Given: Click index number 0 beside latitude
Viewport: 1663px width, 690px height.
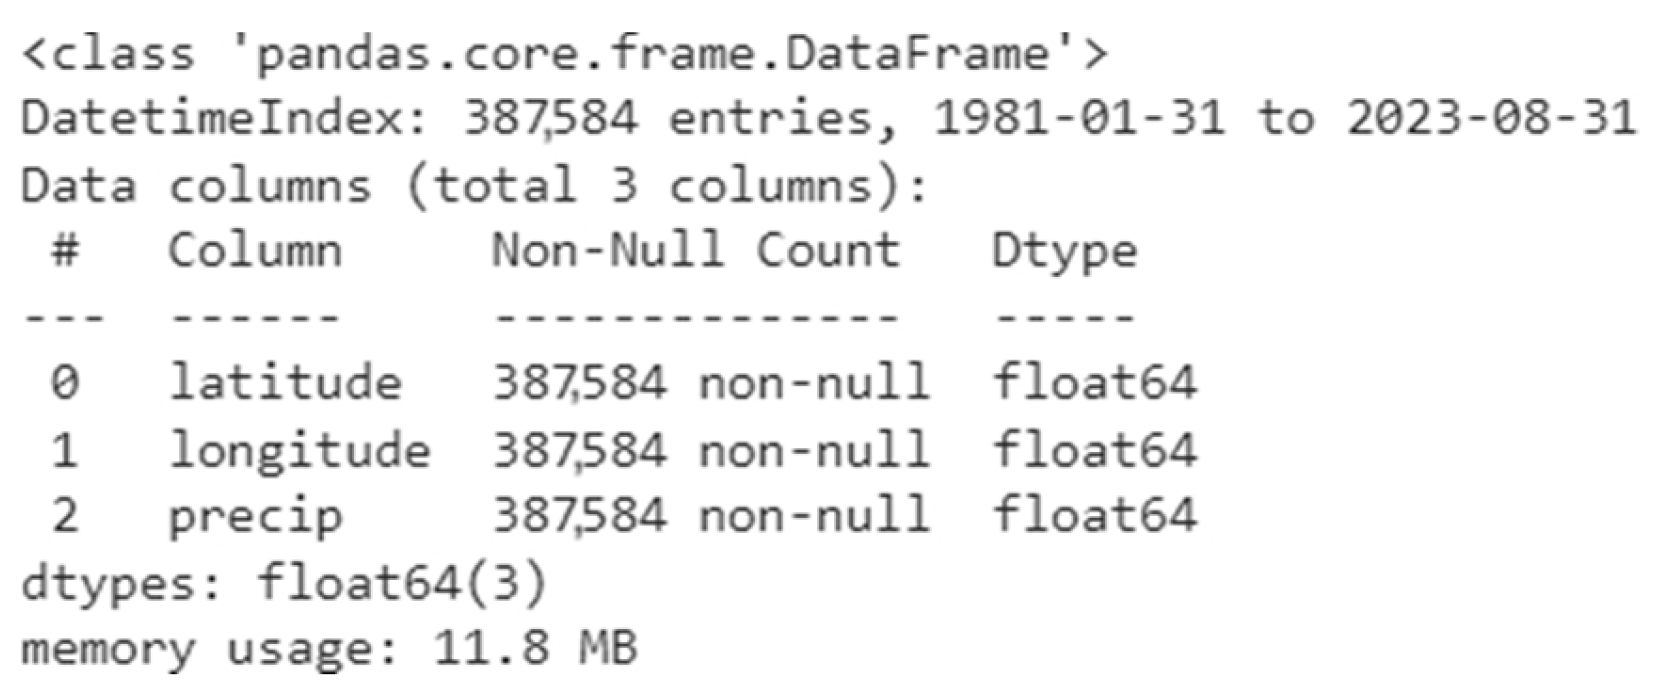Looking at the screenshot, I should click(x=65, y=383).
